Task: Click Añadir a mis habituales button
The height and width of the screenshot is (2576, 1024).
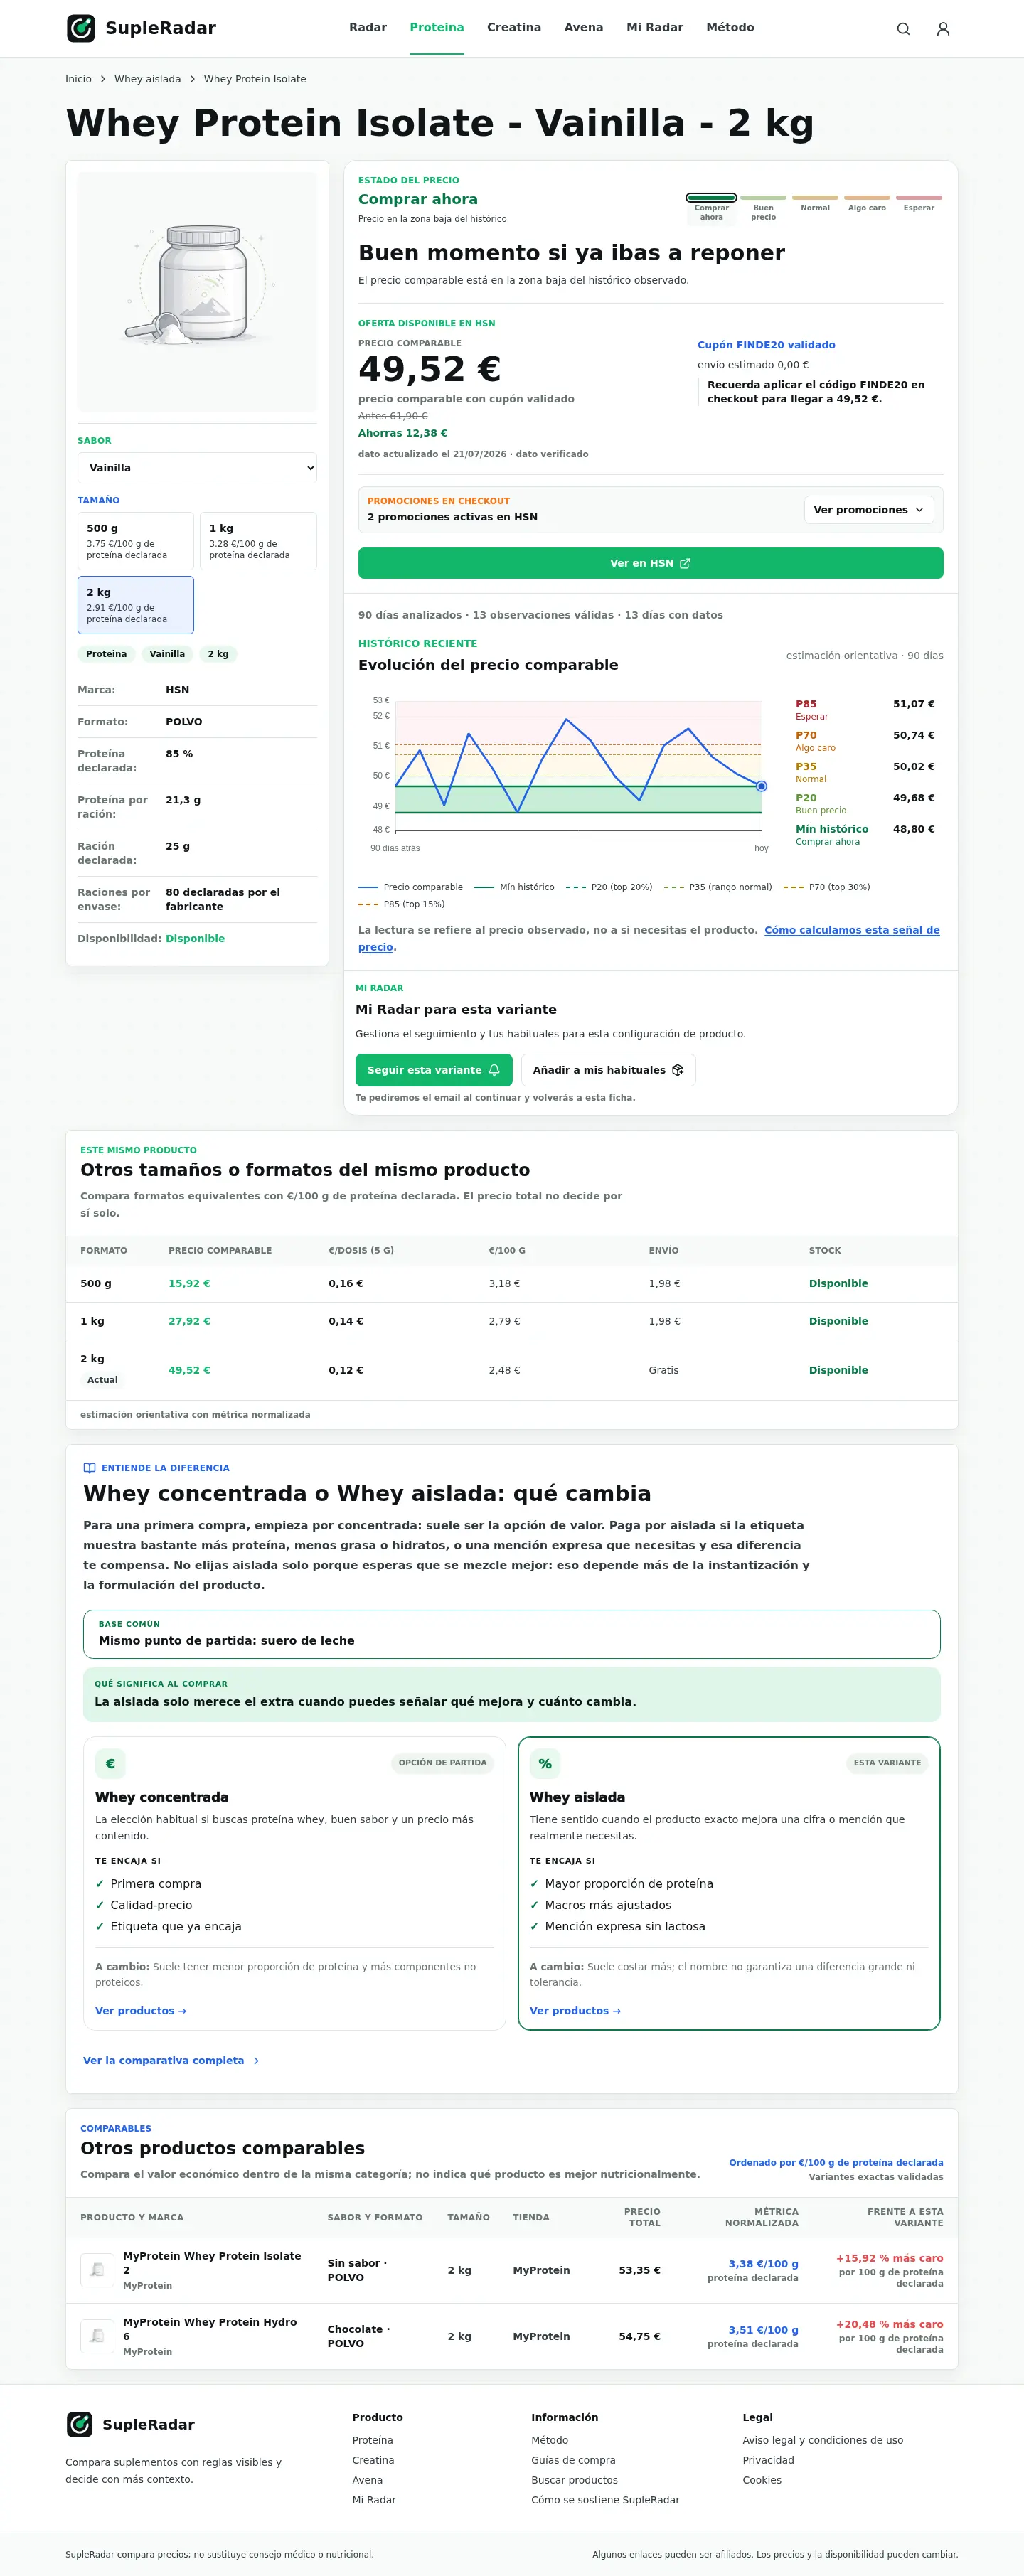Action: click(608, 1070)
